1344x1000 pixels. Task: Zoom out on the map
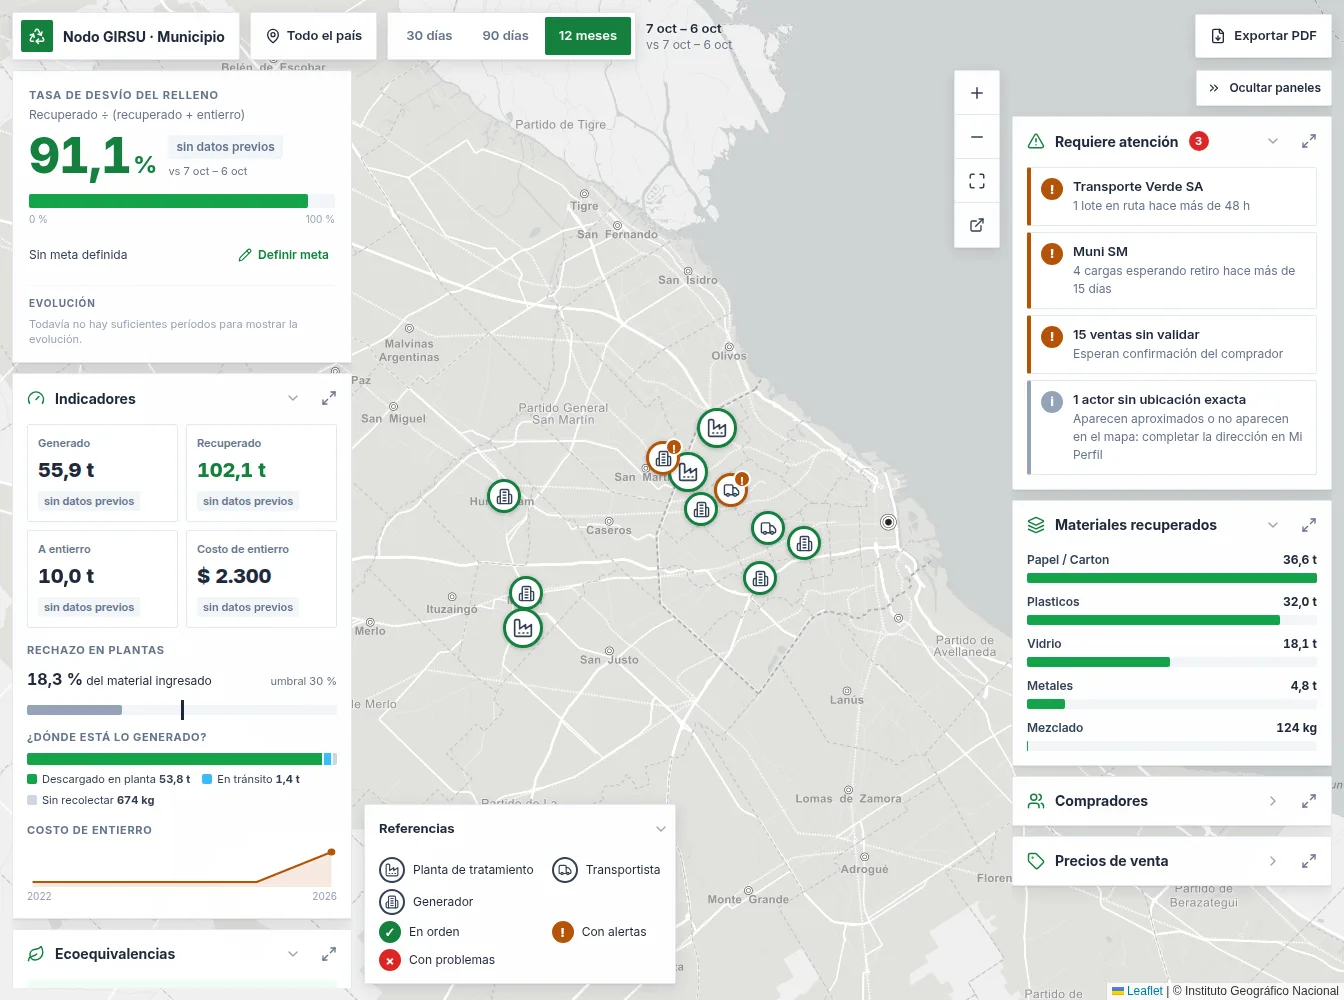(x=977, y=137)
